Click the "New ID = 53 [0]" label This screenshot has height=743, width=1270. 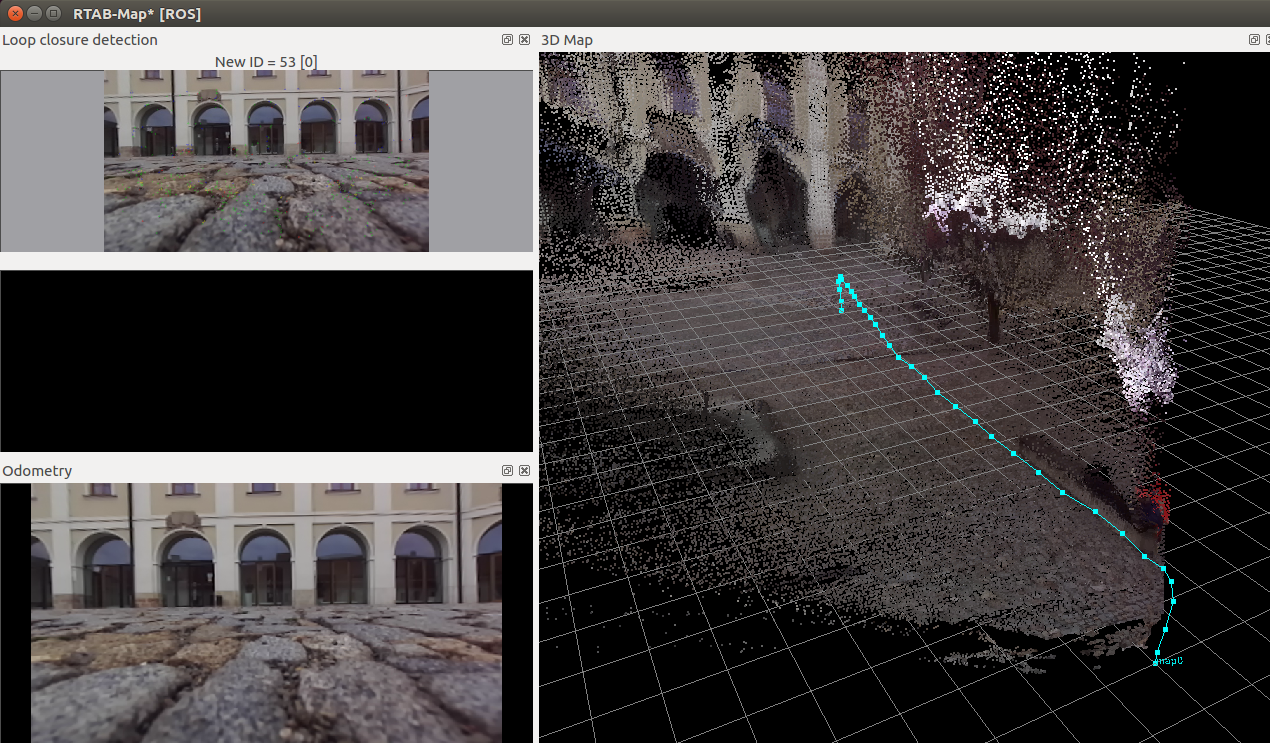[266, 62]
